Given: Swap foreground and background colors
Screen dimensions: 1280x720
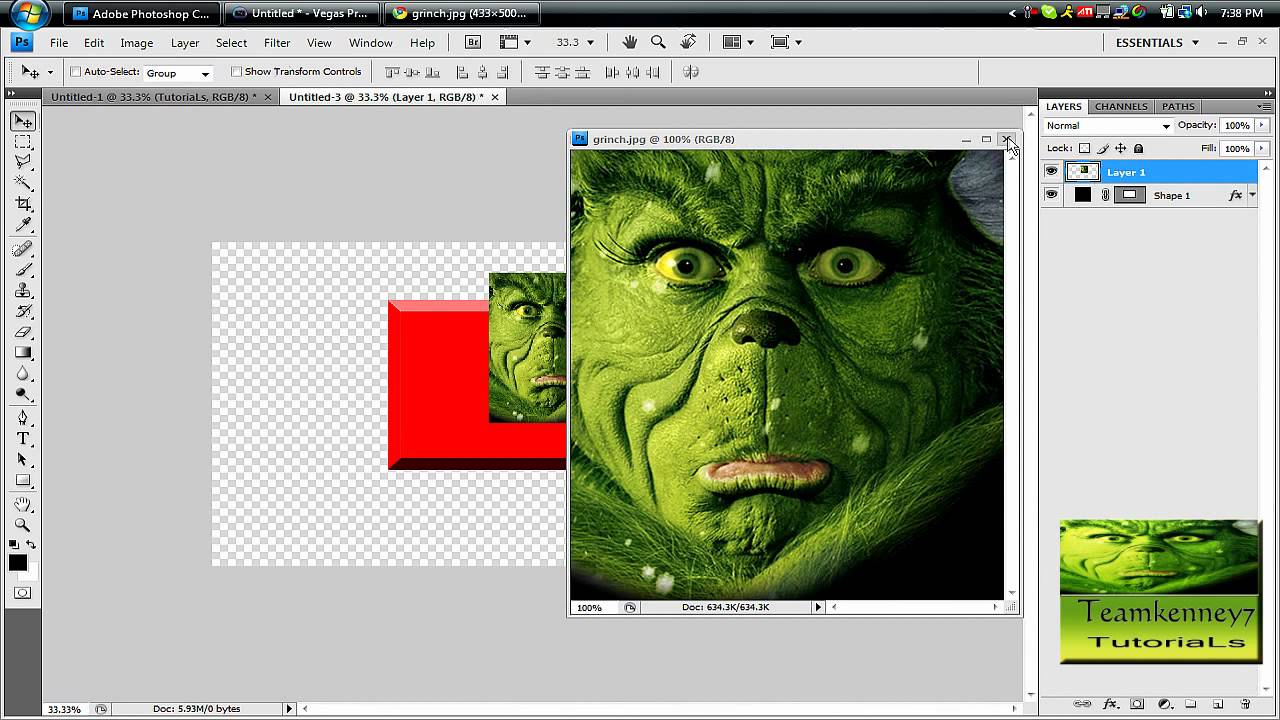Looking at the screenshot, I should pos(31,545).
